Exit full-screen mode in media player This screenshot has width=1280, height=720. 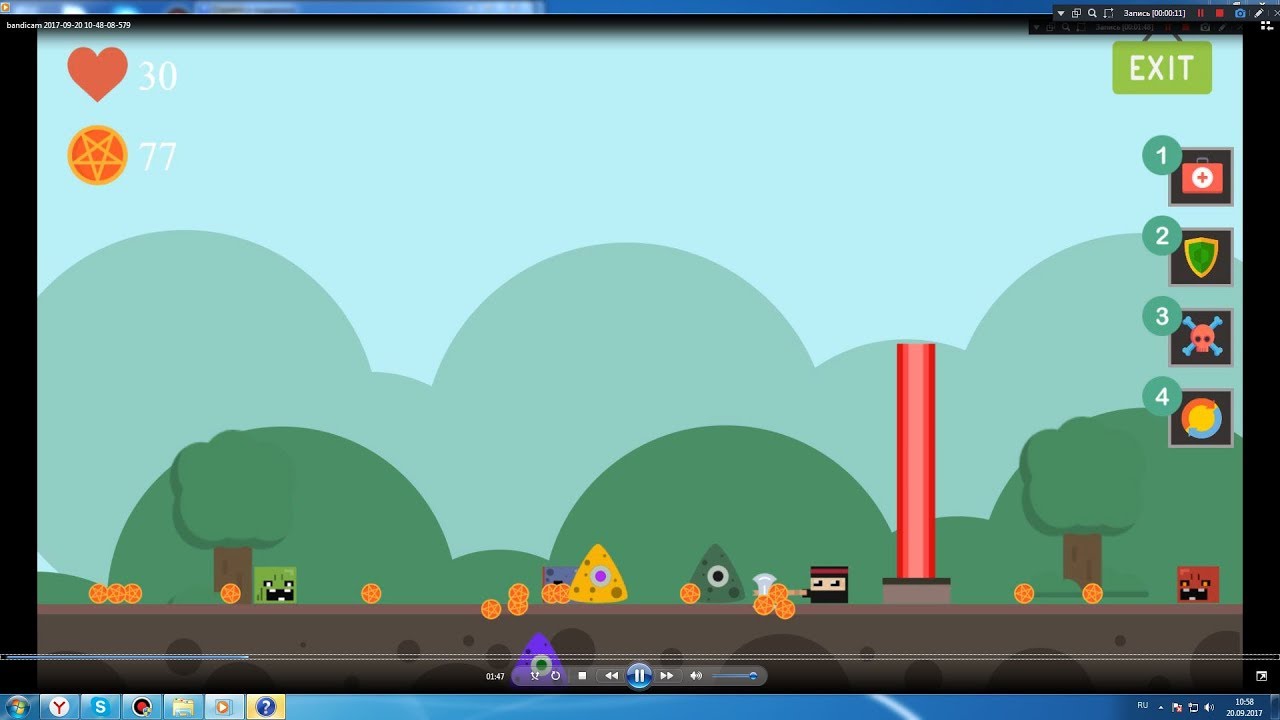[x=1261, y=676]
